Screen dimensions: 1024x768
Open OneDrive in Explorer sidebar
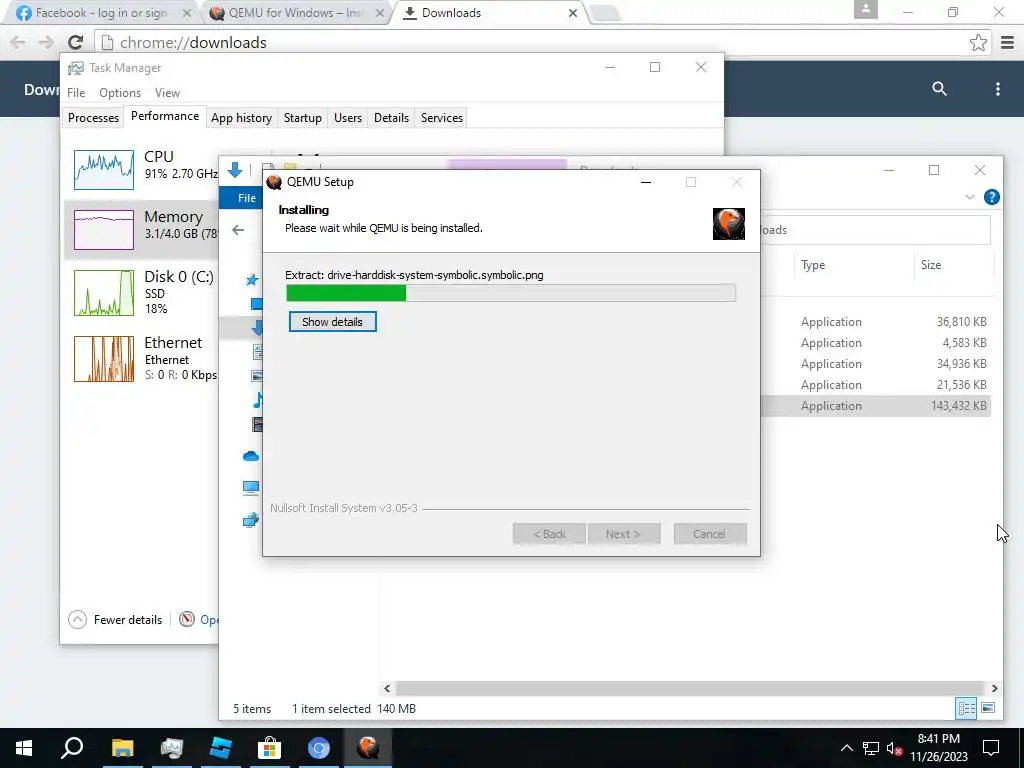point(251,456)
